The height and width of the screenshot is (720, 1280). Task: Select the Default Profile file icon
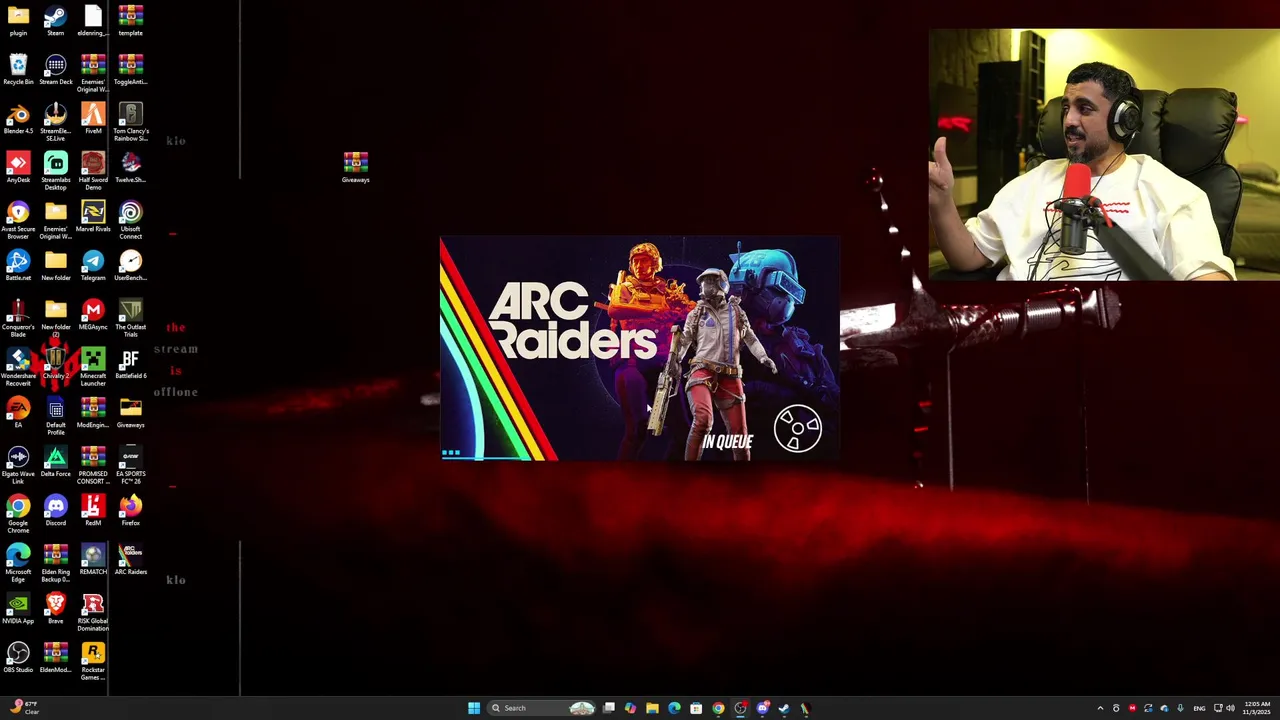pyautogui.click(x=55, y=416)
